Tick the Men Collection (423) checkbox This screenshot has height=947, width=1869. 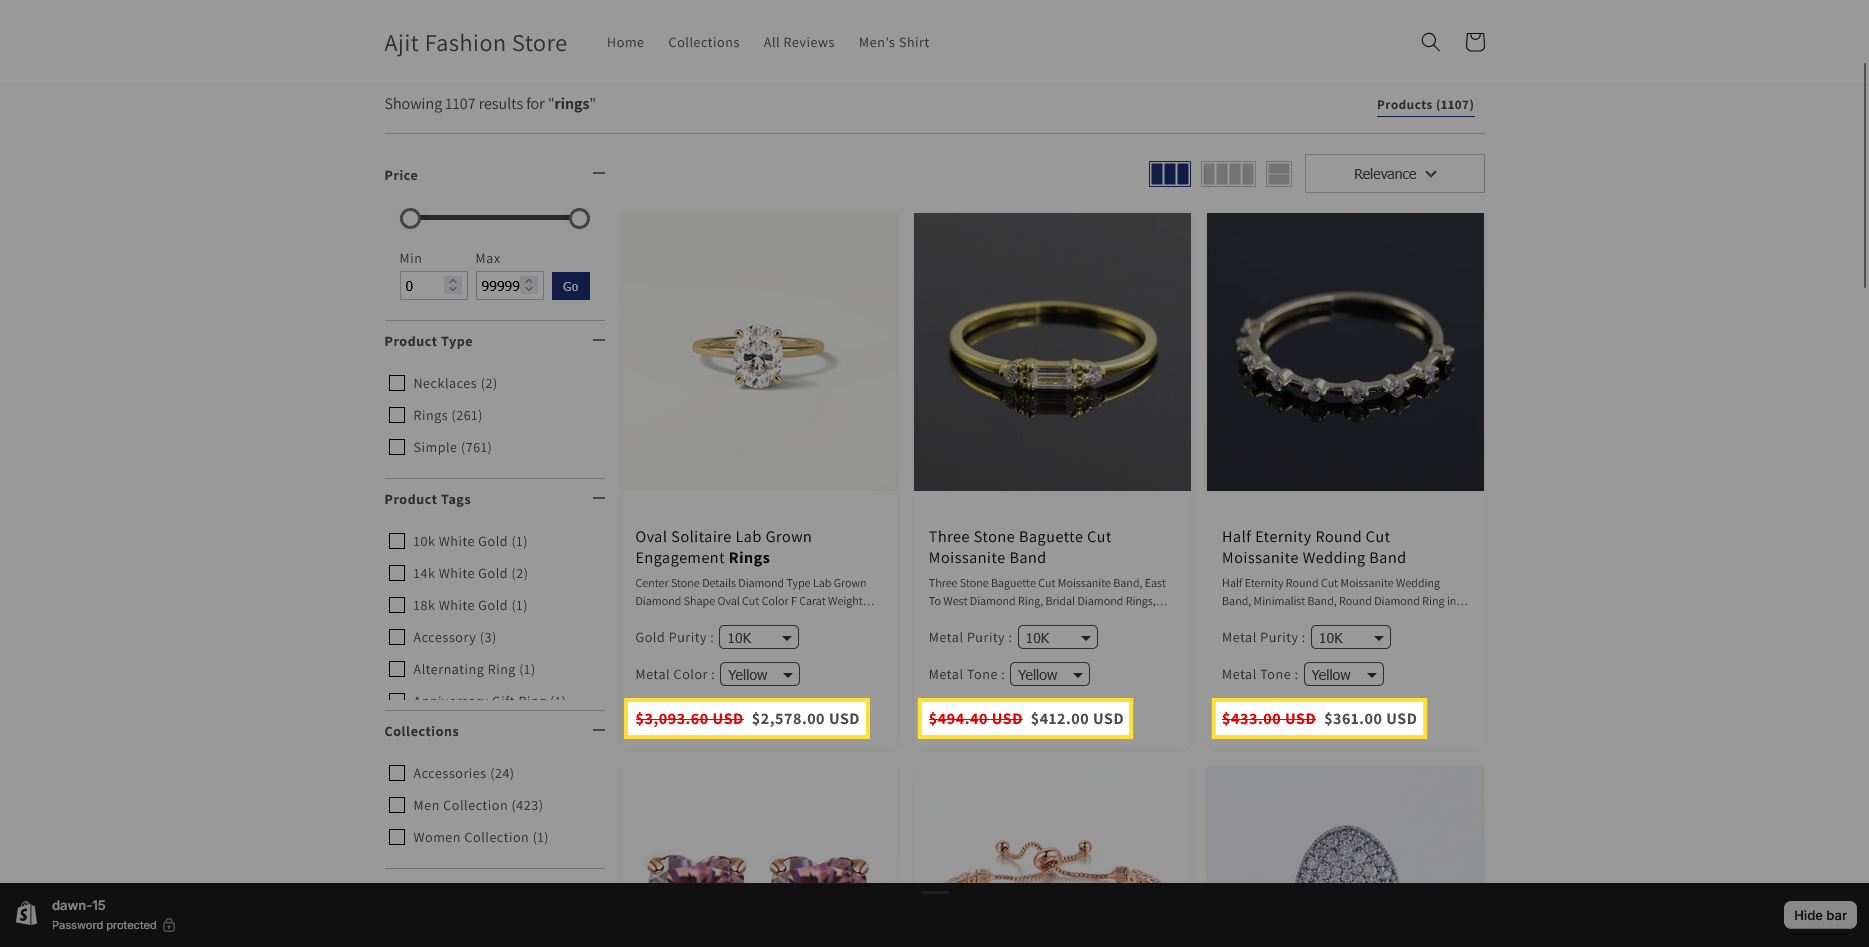tap(397, 805)
